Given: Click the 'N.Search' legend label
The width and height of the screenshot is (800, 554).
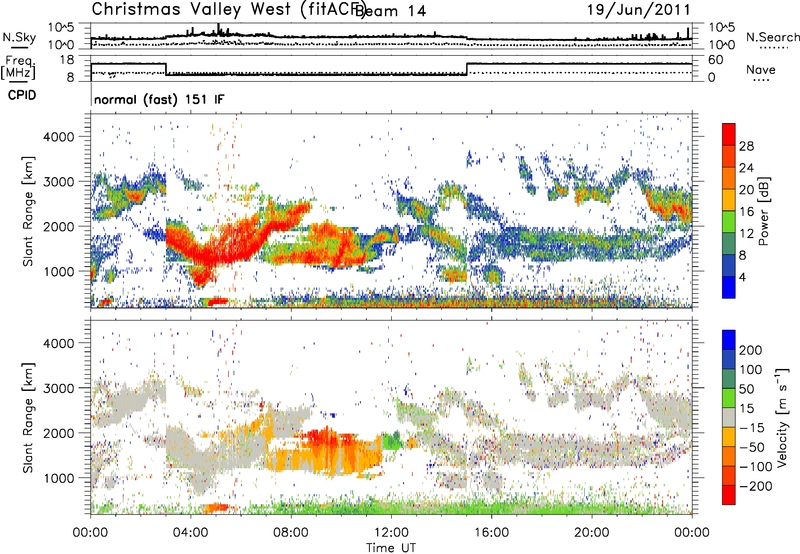Looking at the screenshot, I should pos(772,37).
